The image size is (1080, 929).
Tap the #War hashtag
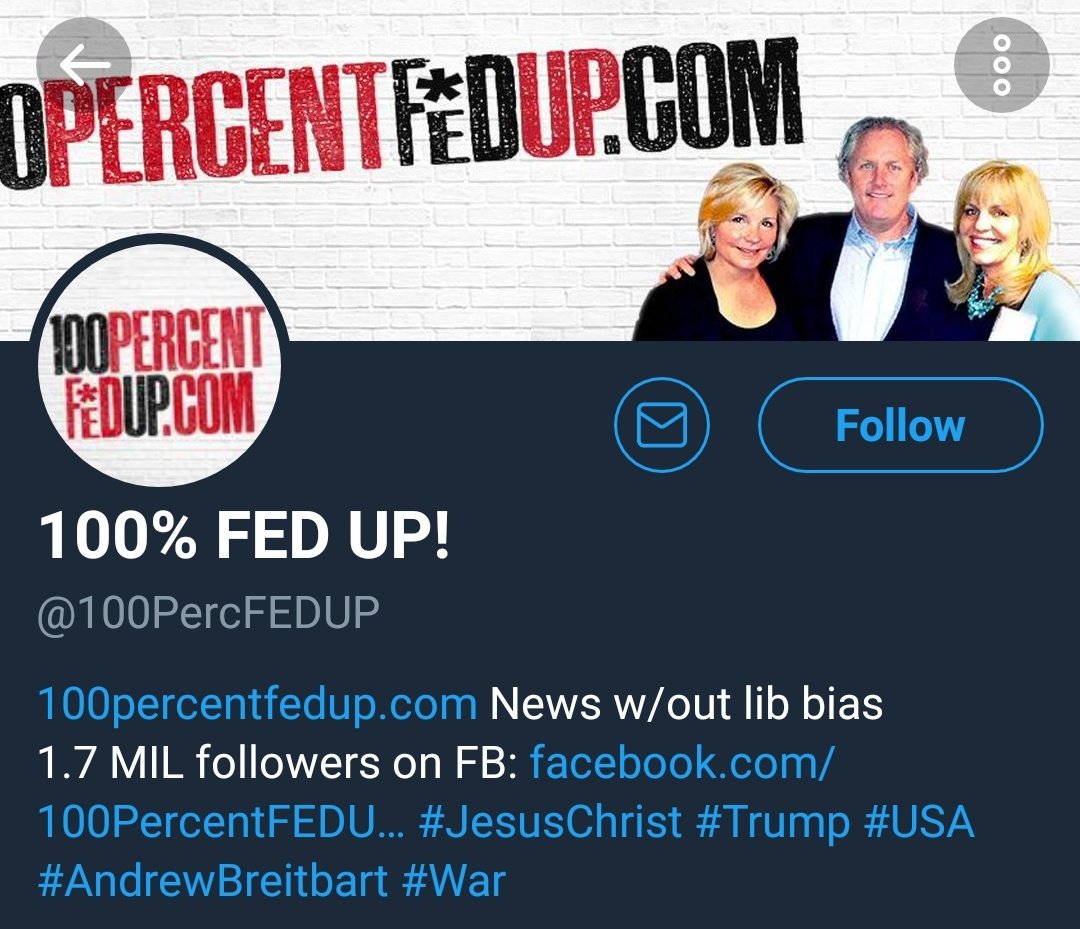click(x=454, y=881)
